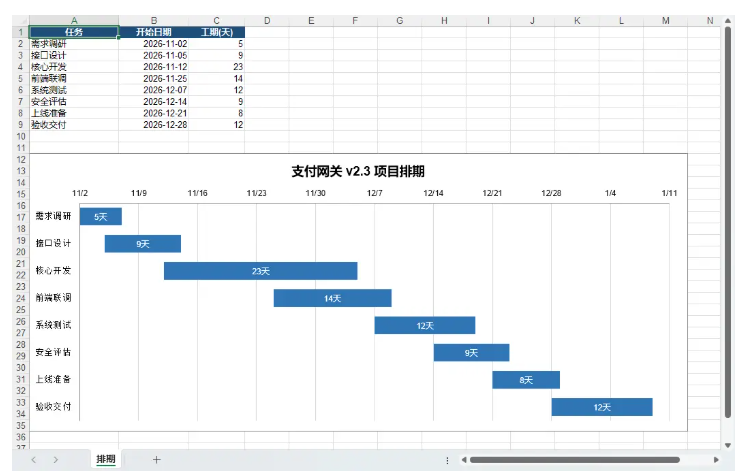The image size is (738, 475).
Task: Click vertical scrollbar up arrow
Action: point(728,21)
